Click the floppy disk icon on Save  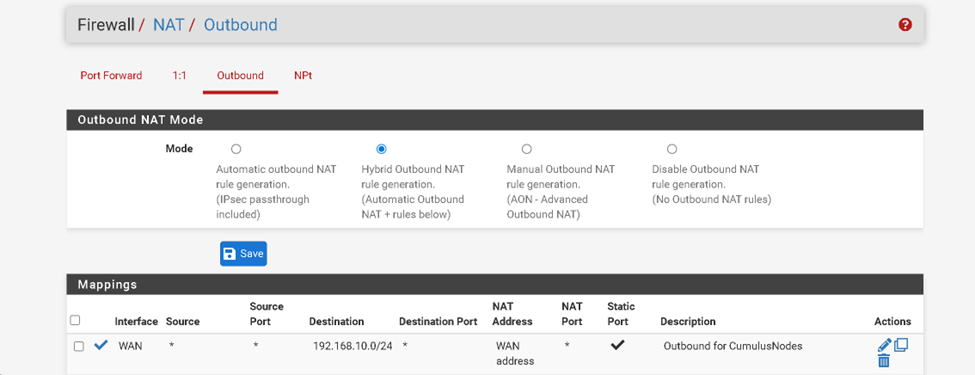[229, 254]
